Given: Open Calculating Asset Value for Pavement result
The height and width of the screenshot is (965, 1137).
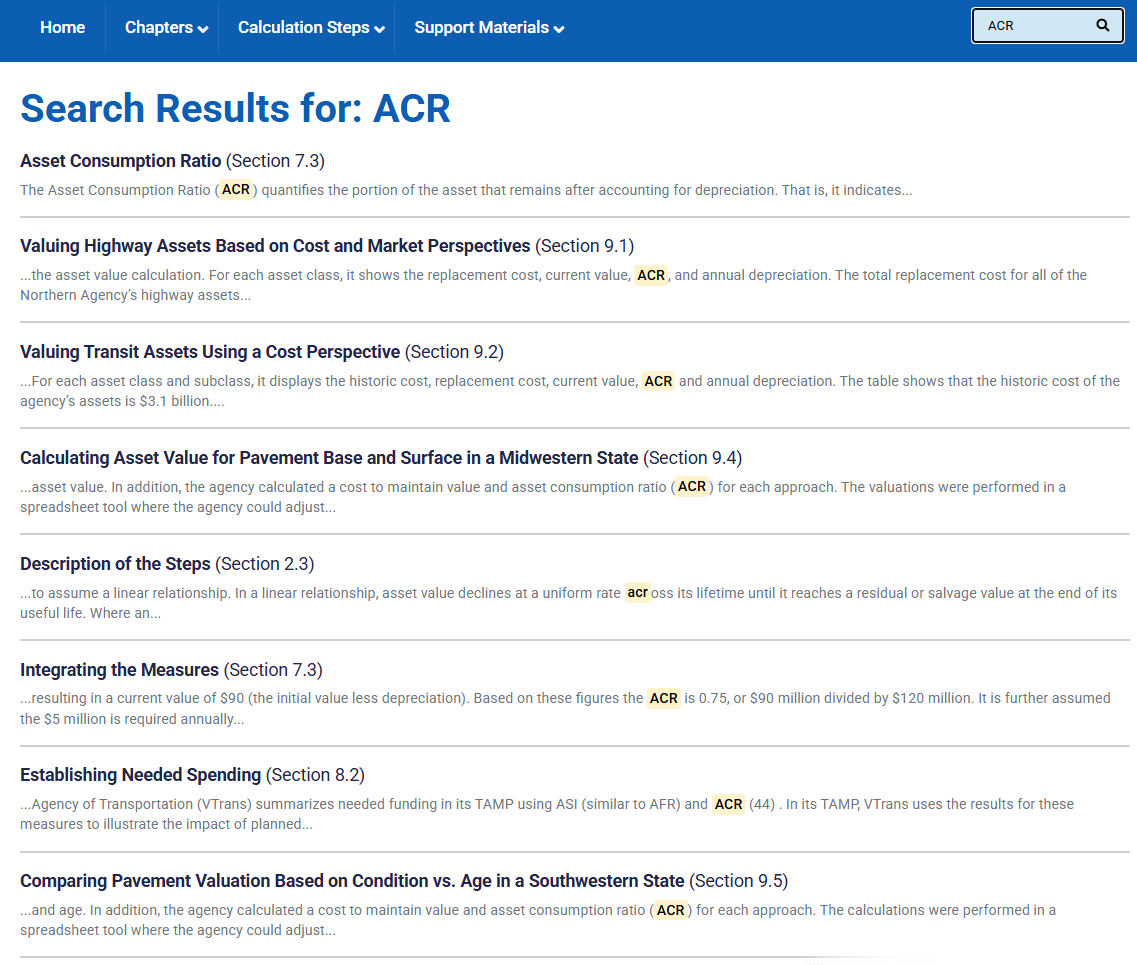Looking at the screenshot, I should pos(329,458).
